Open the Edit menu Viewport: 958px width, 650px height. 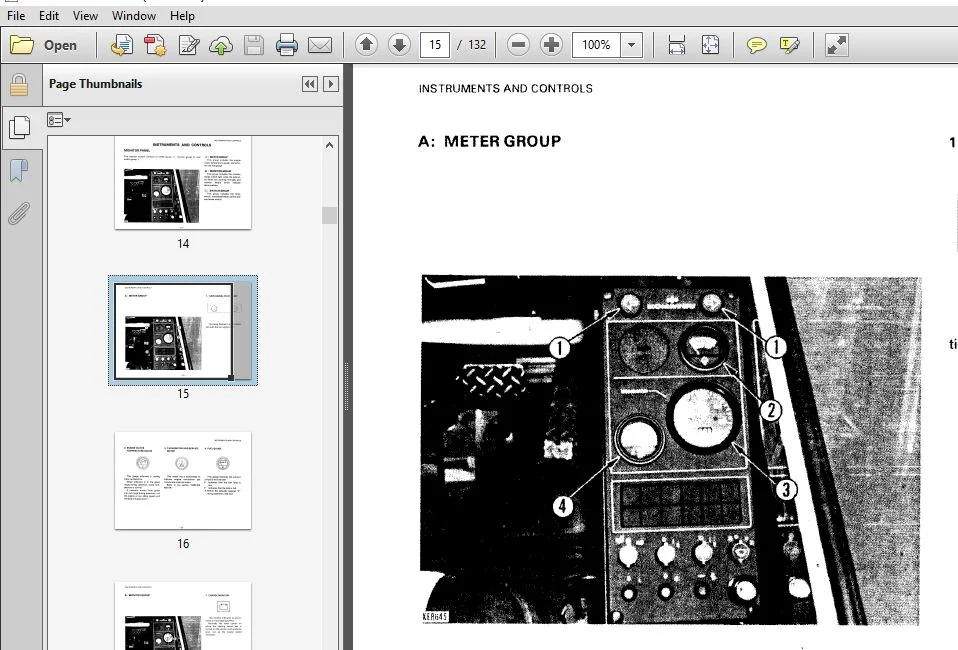[49, 15]
